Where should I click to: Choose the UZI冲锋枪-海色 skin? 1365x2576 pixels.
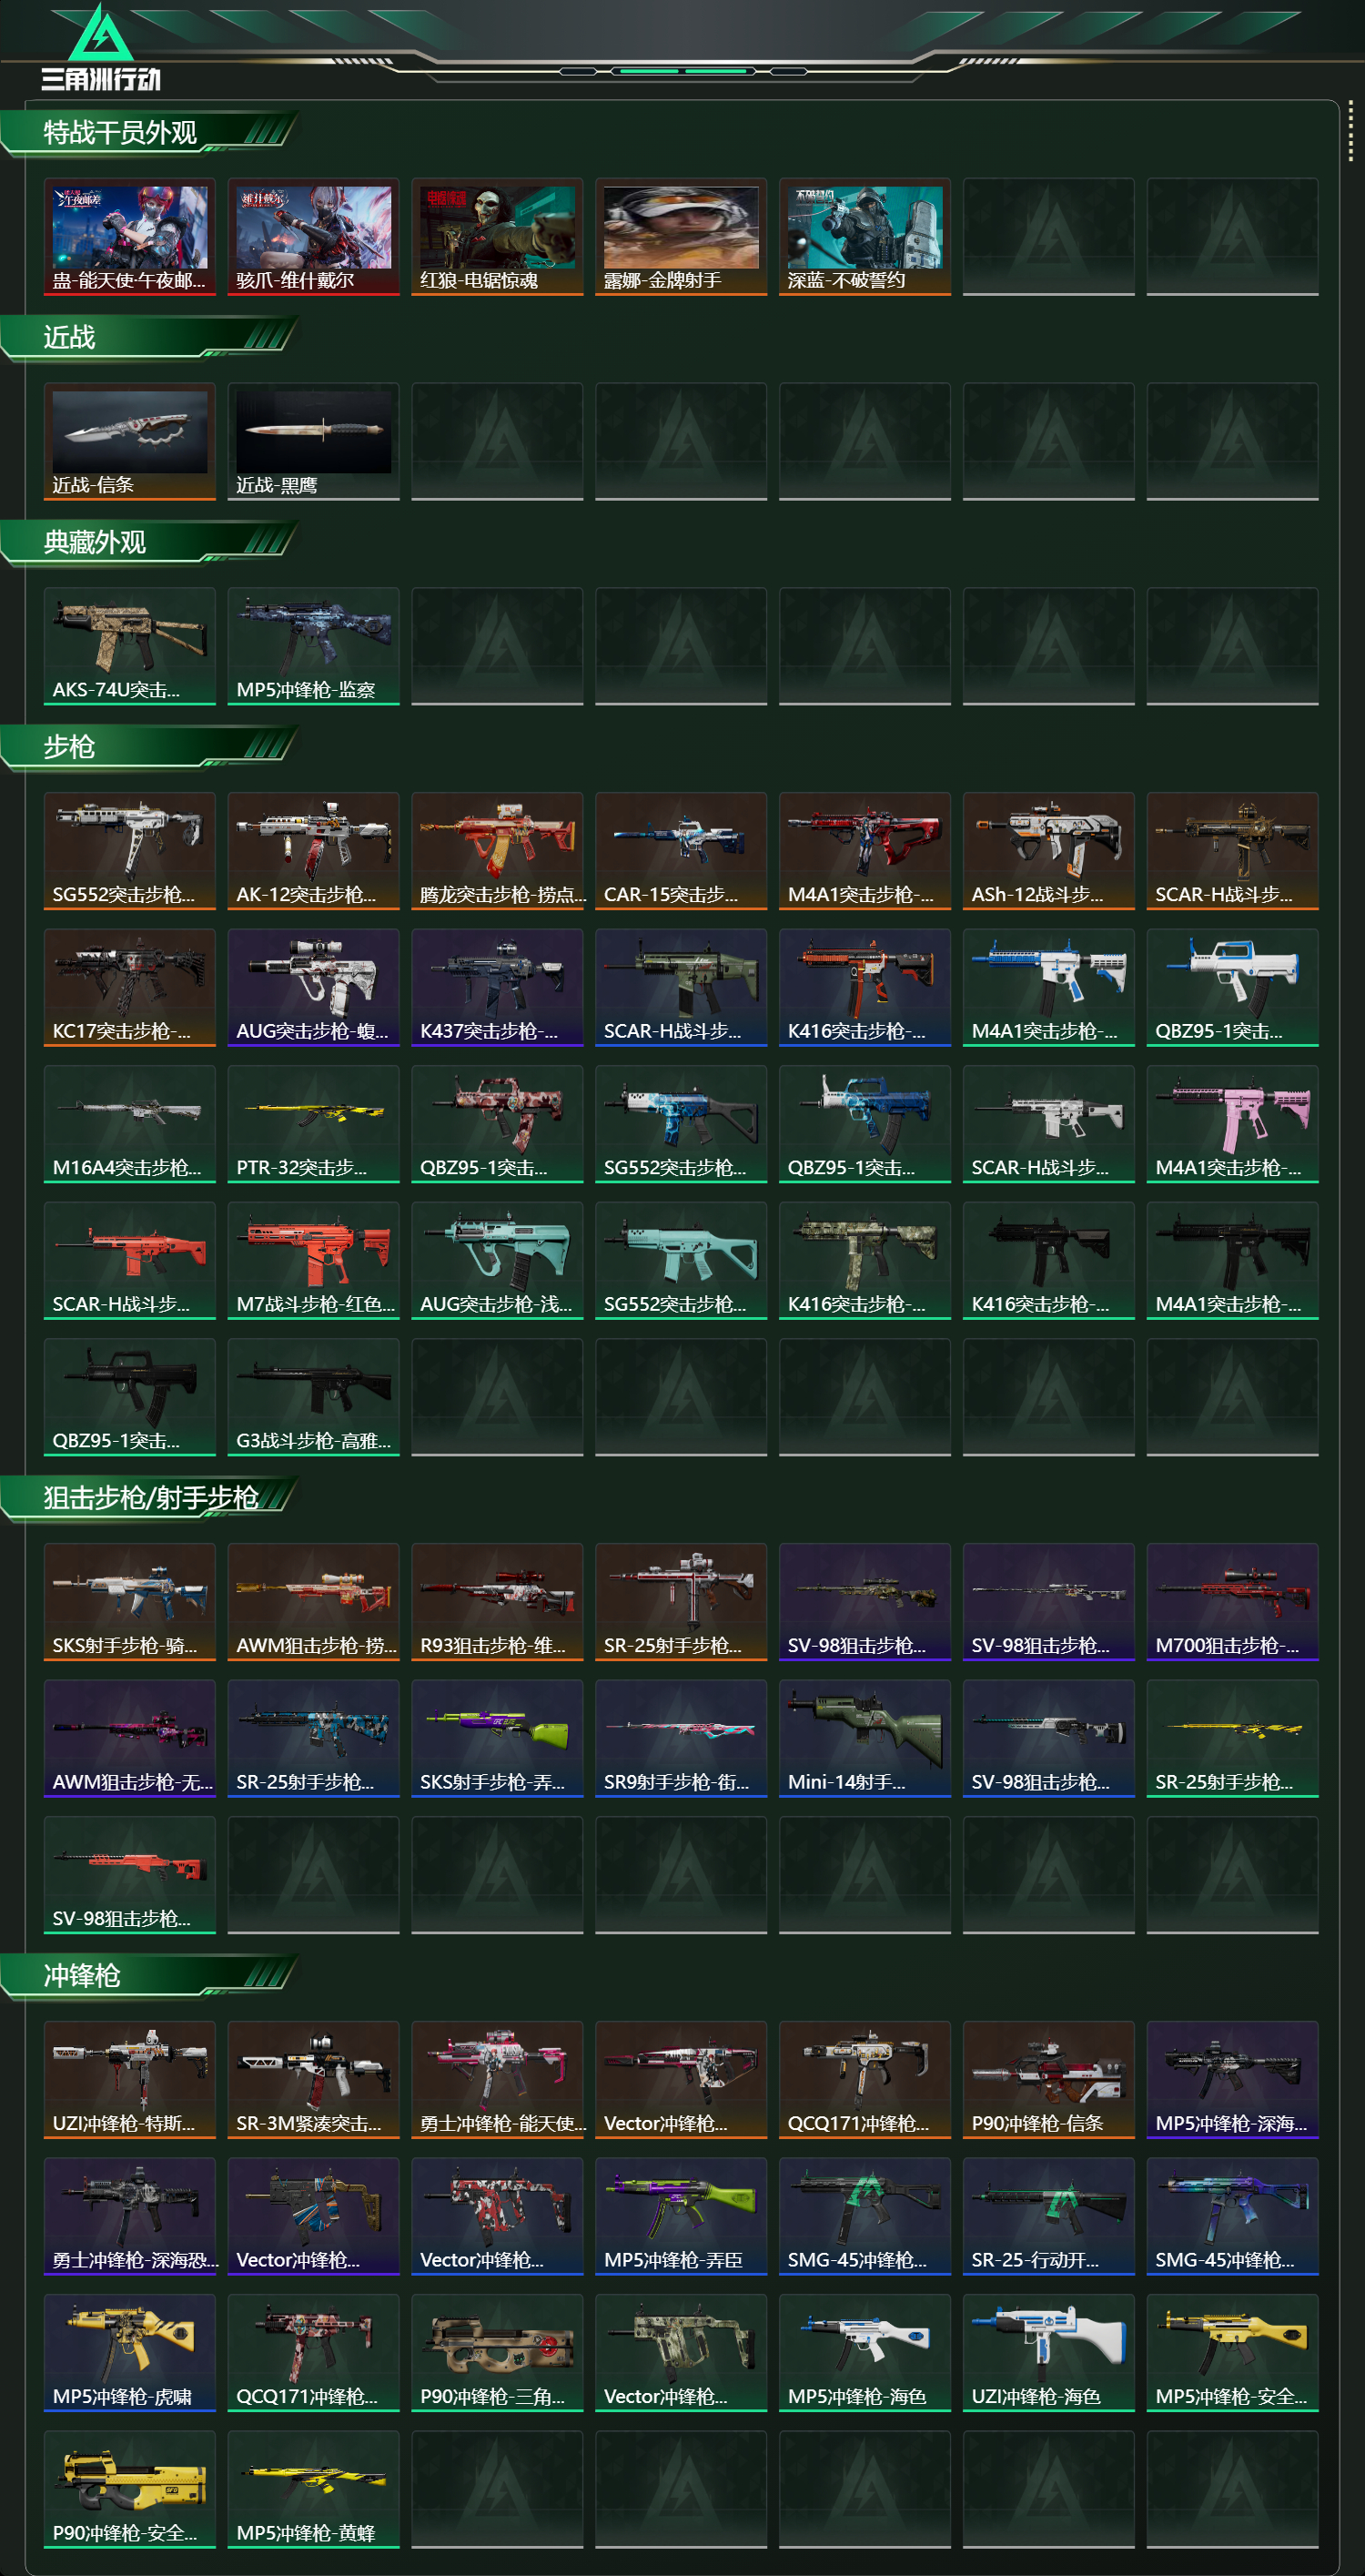(x=1048, y=2354)
